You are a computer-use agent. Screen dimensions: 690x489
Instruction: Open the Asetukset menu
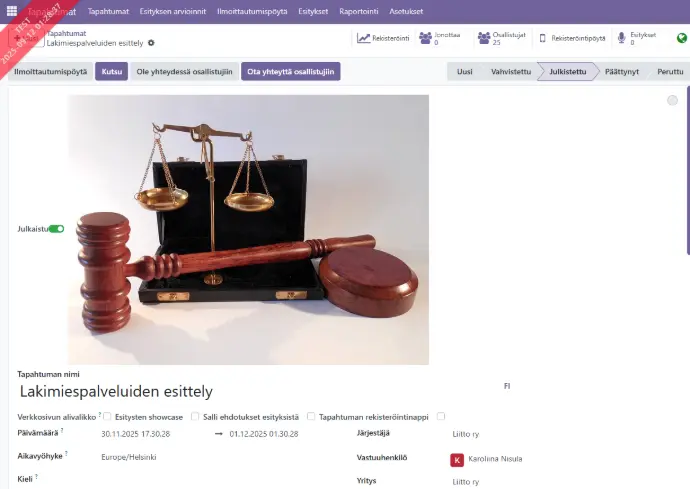coord(406,11)
